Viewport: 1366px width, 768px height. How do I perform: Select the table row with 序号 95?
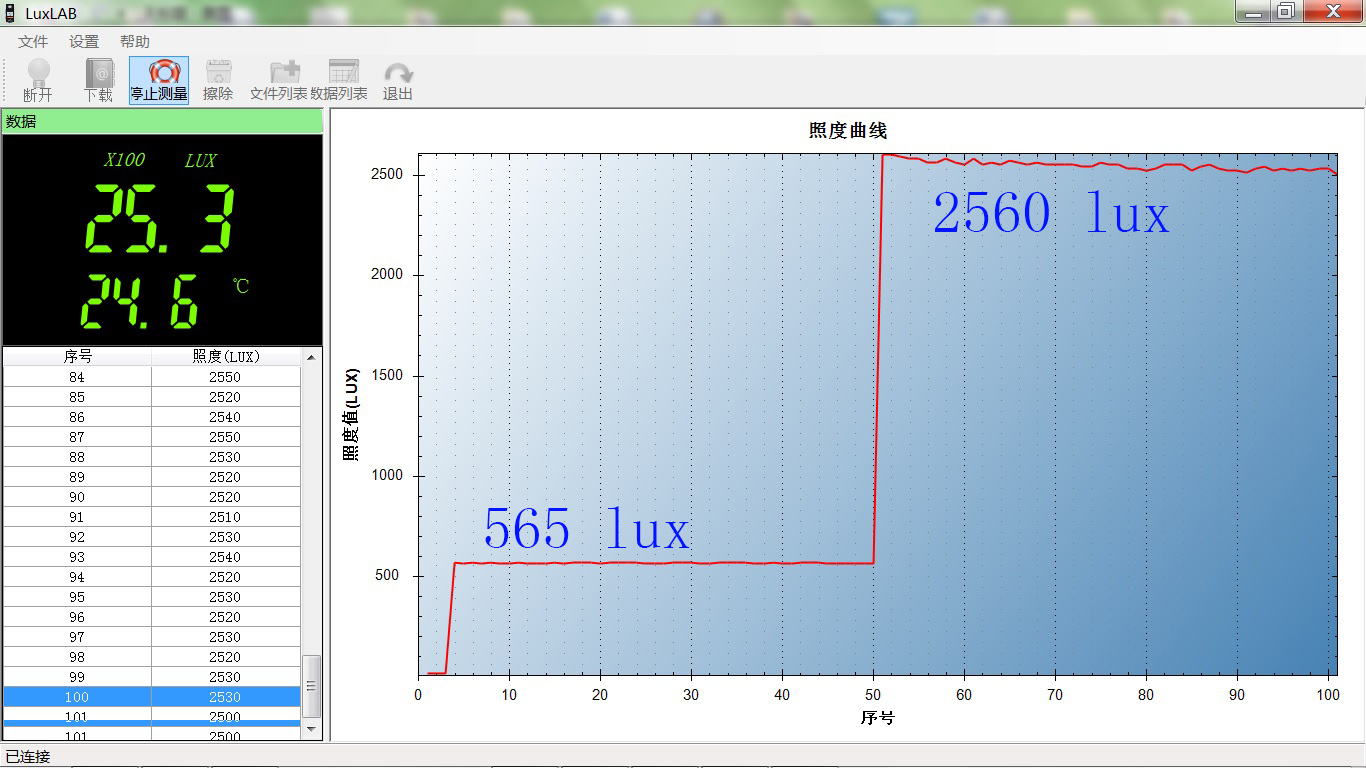(x=152, y=597)
